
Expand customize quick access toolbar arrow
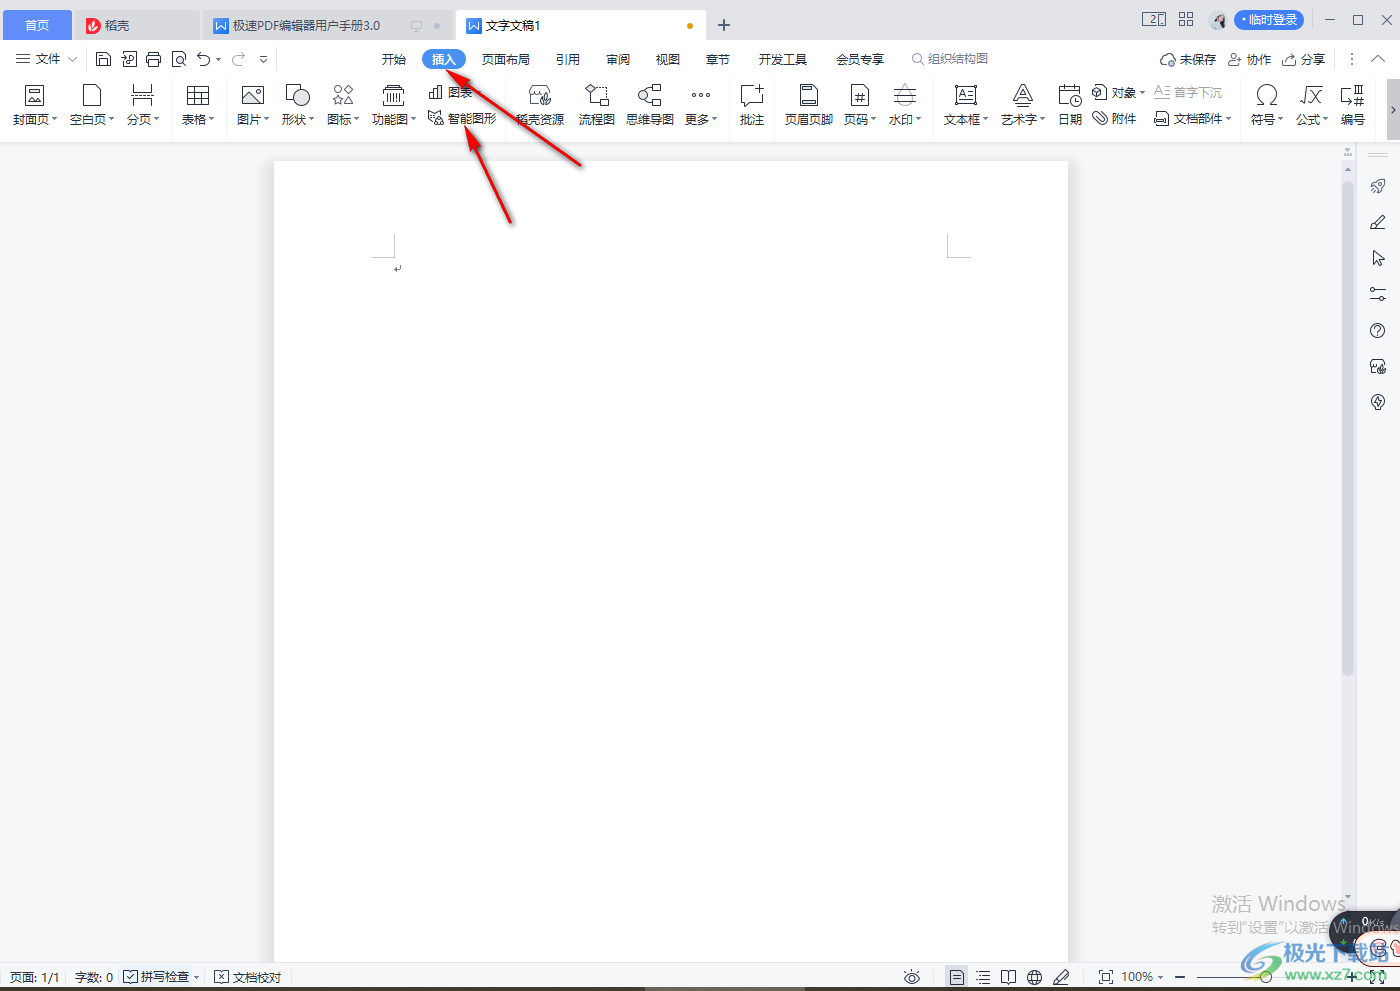click(x=264, y=59)
